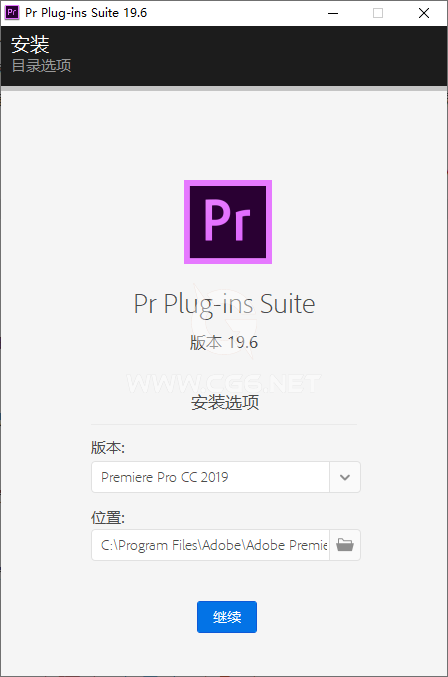Close the Pr Plug-ins Suite installer
The image size is (448, 677).
tap(424, 13)
